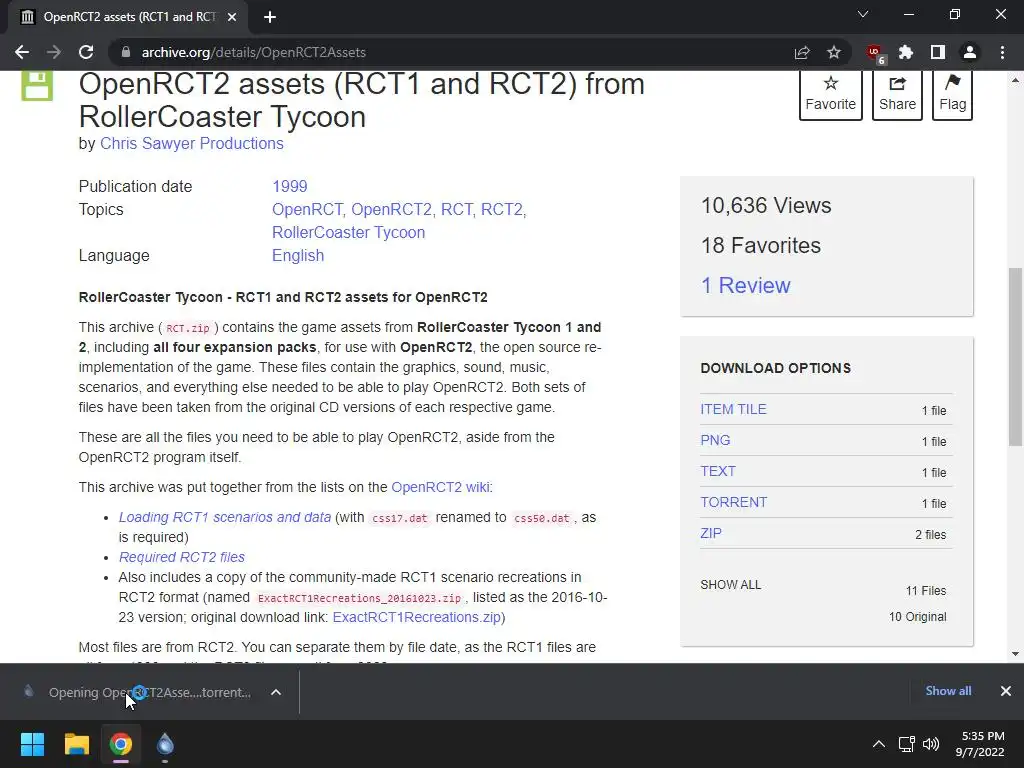Screen dimensions: 1024x768
Task: Close the downloads bar
Action: (x=1006, y=691)
